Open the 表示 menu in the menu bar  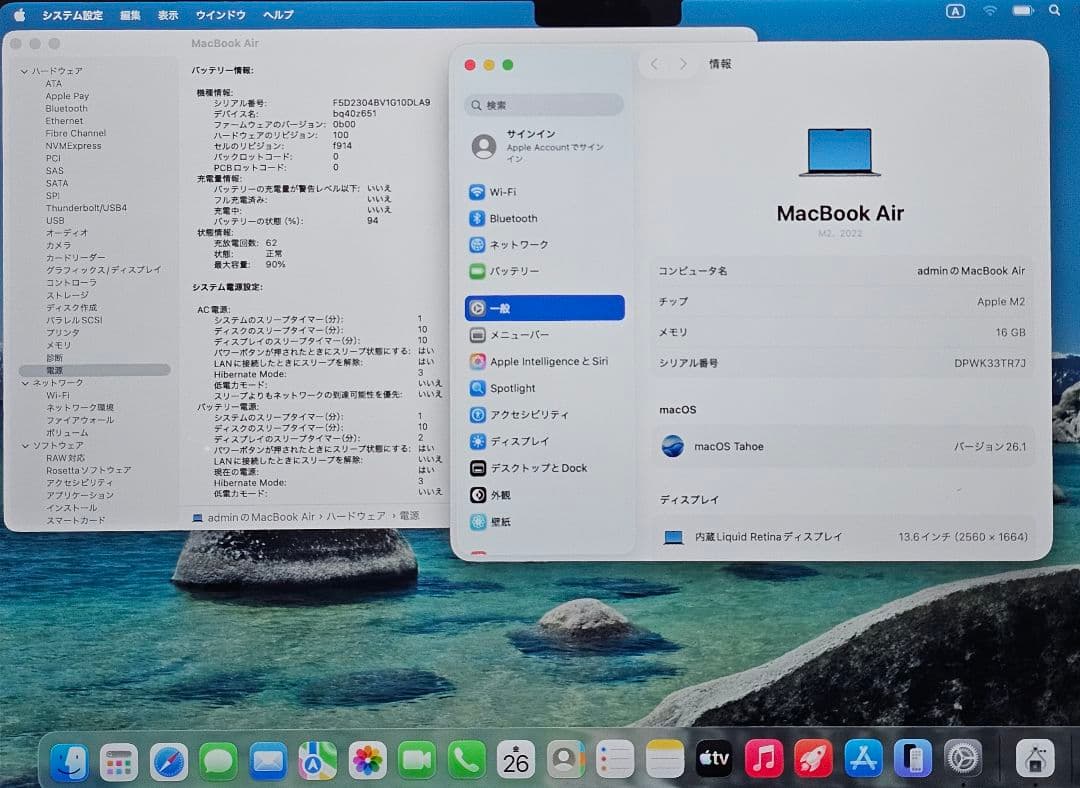[x=168, y=14]
